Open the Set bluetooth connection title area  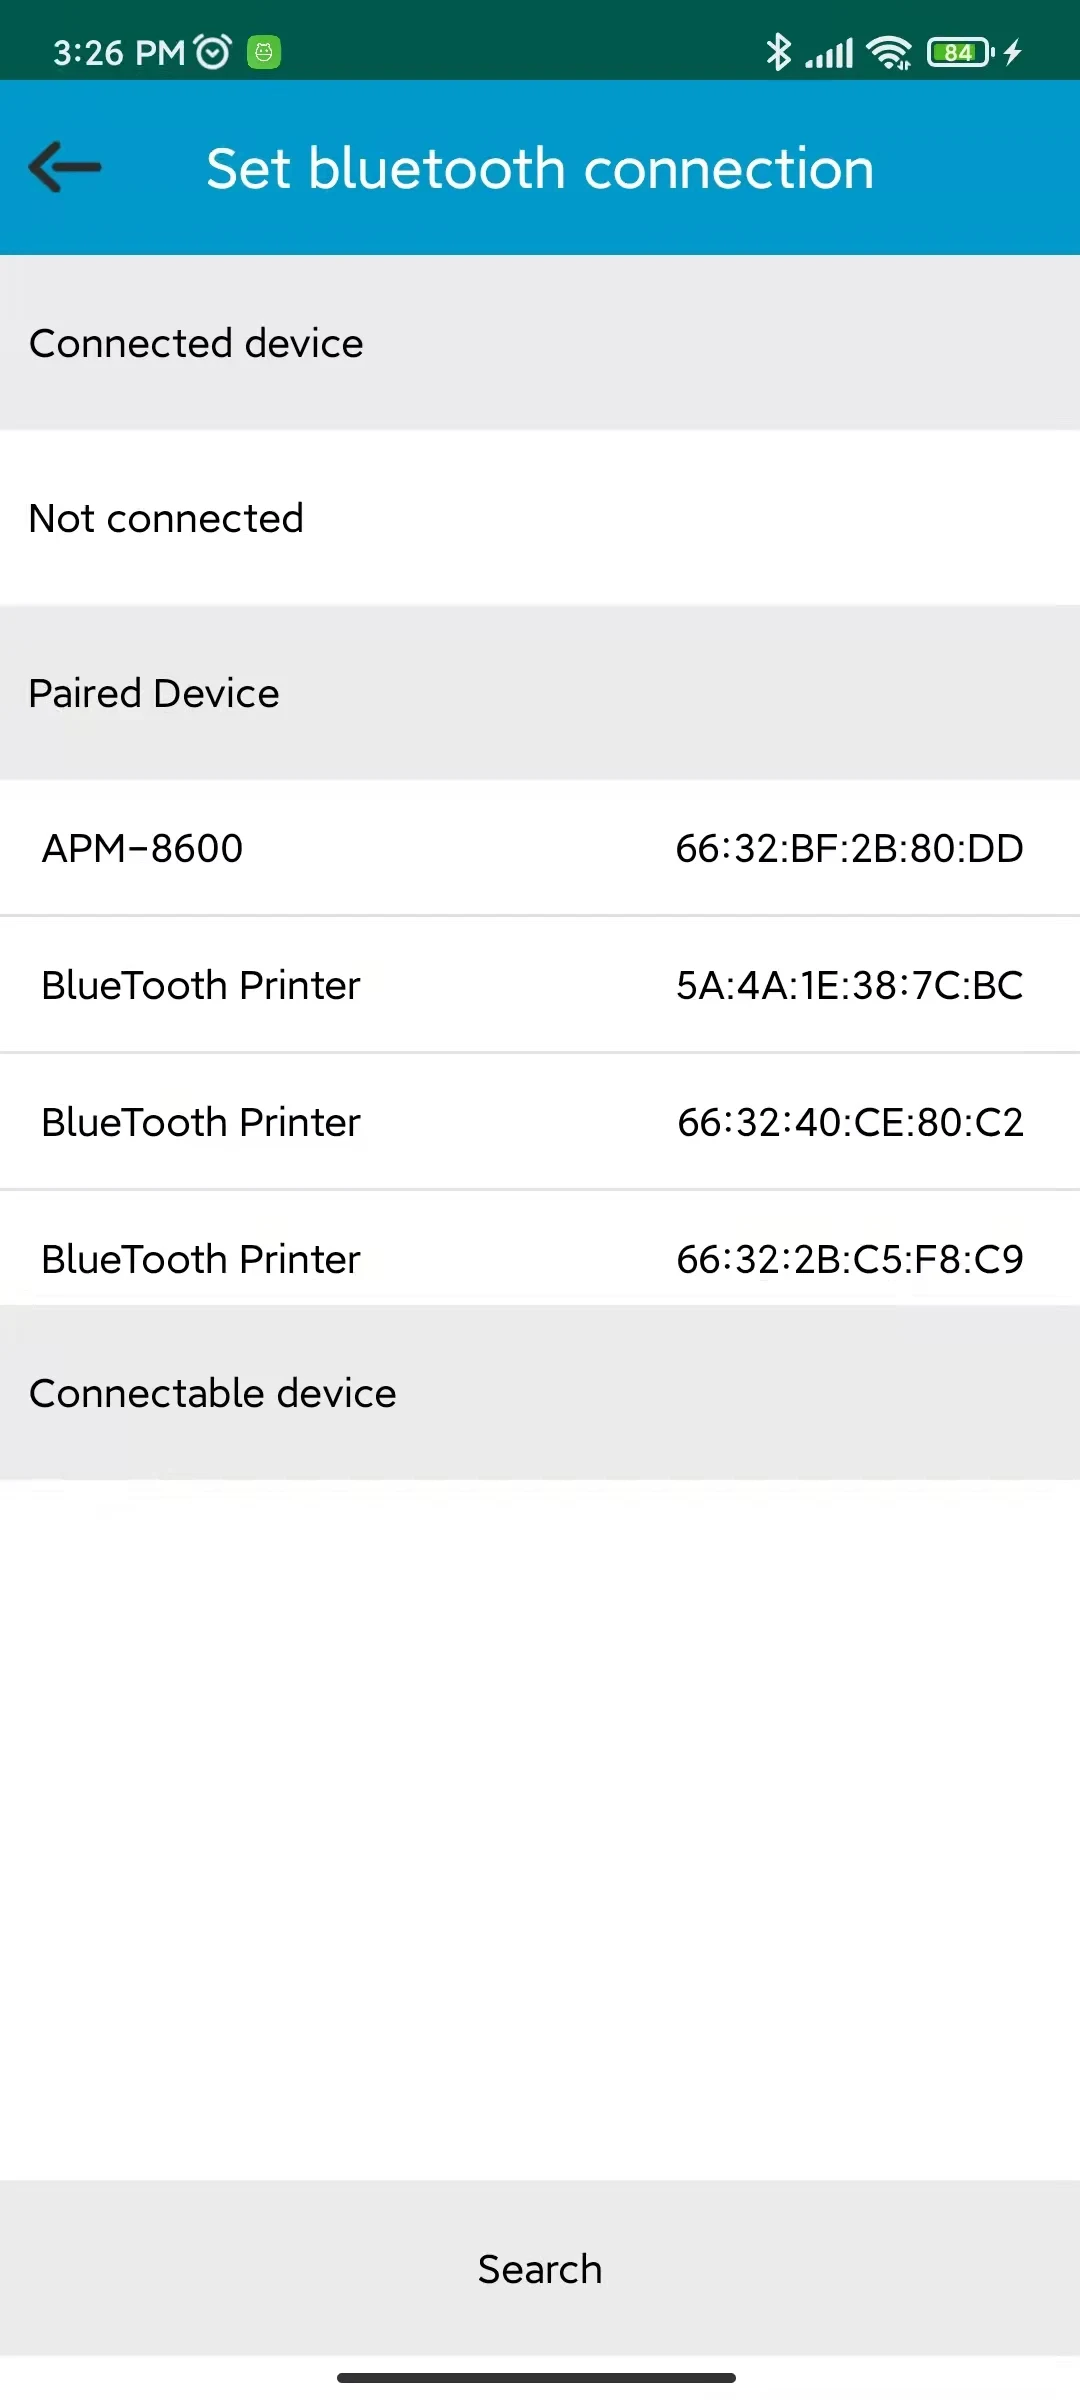pyautogui.click(x=540, y=167)
